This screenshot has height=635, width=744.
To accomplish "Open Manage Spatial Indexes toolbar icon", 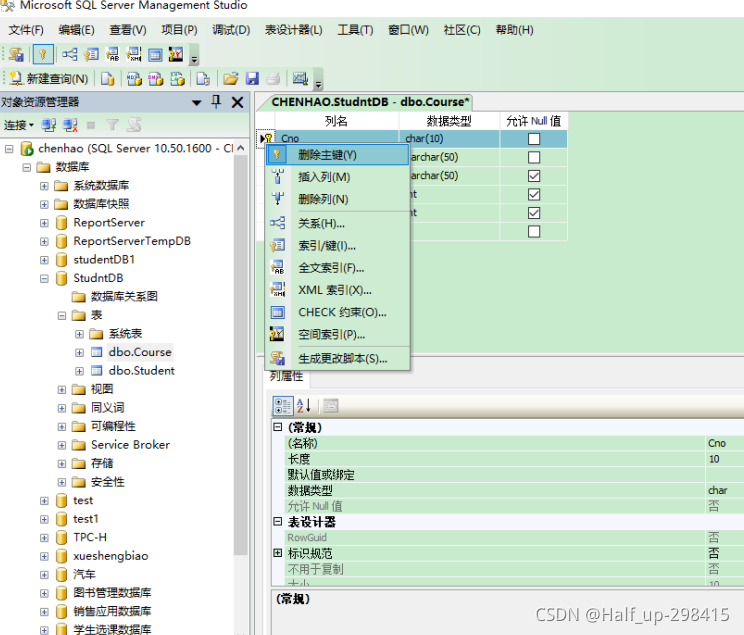I will (176, 55).
